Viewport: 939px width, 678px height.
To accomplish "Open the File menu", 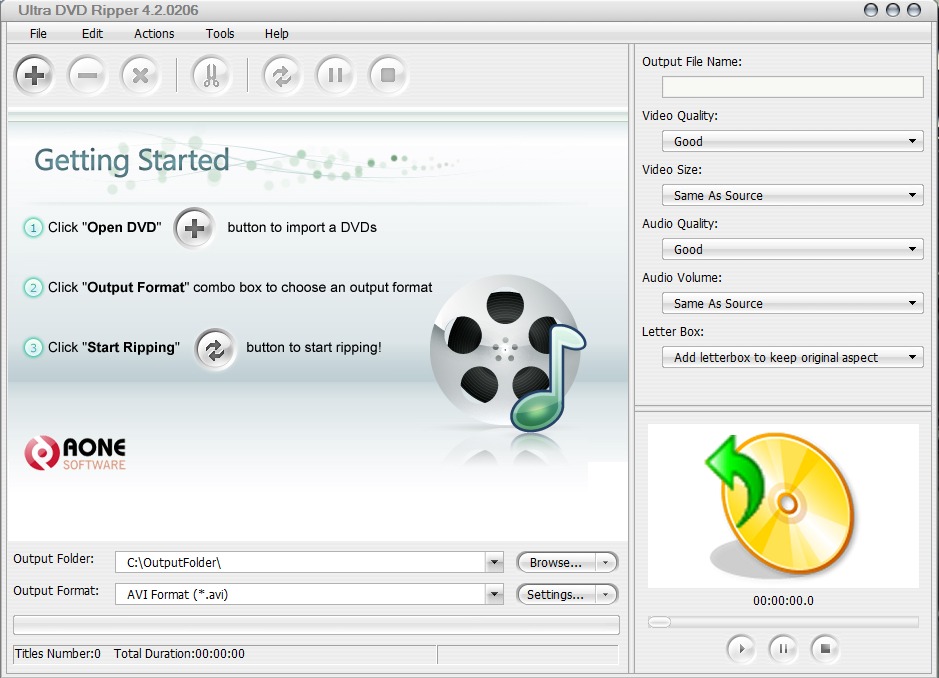I will pos(38,34).
